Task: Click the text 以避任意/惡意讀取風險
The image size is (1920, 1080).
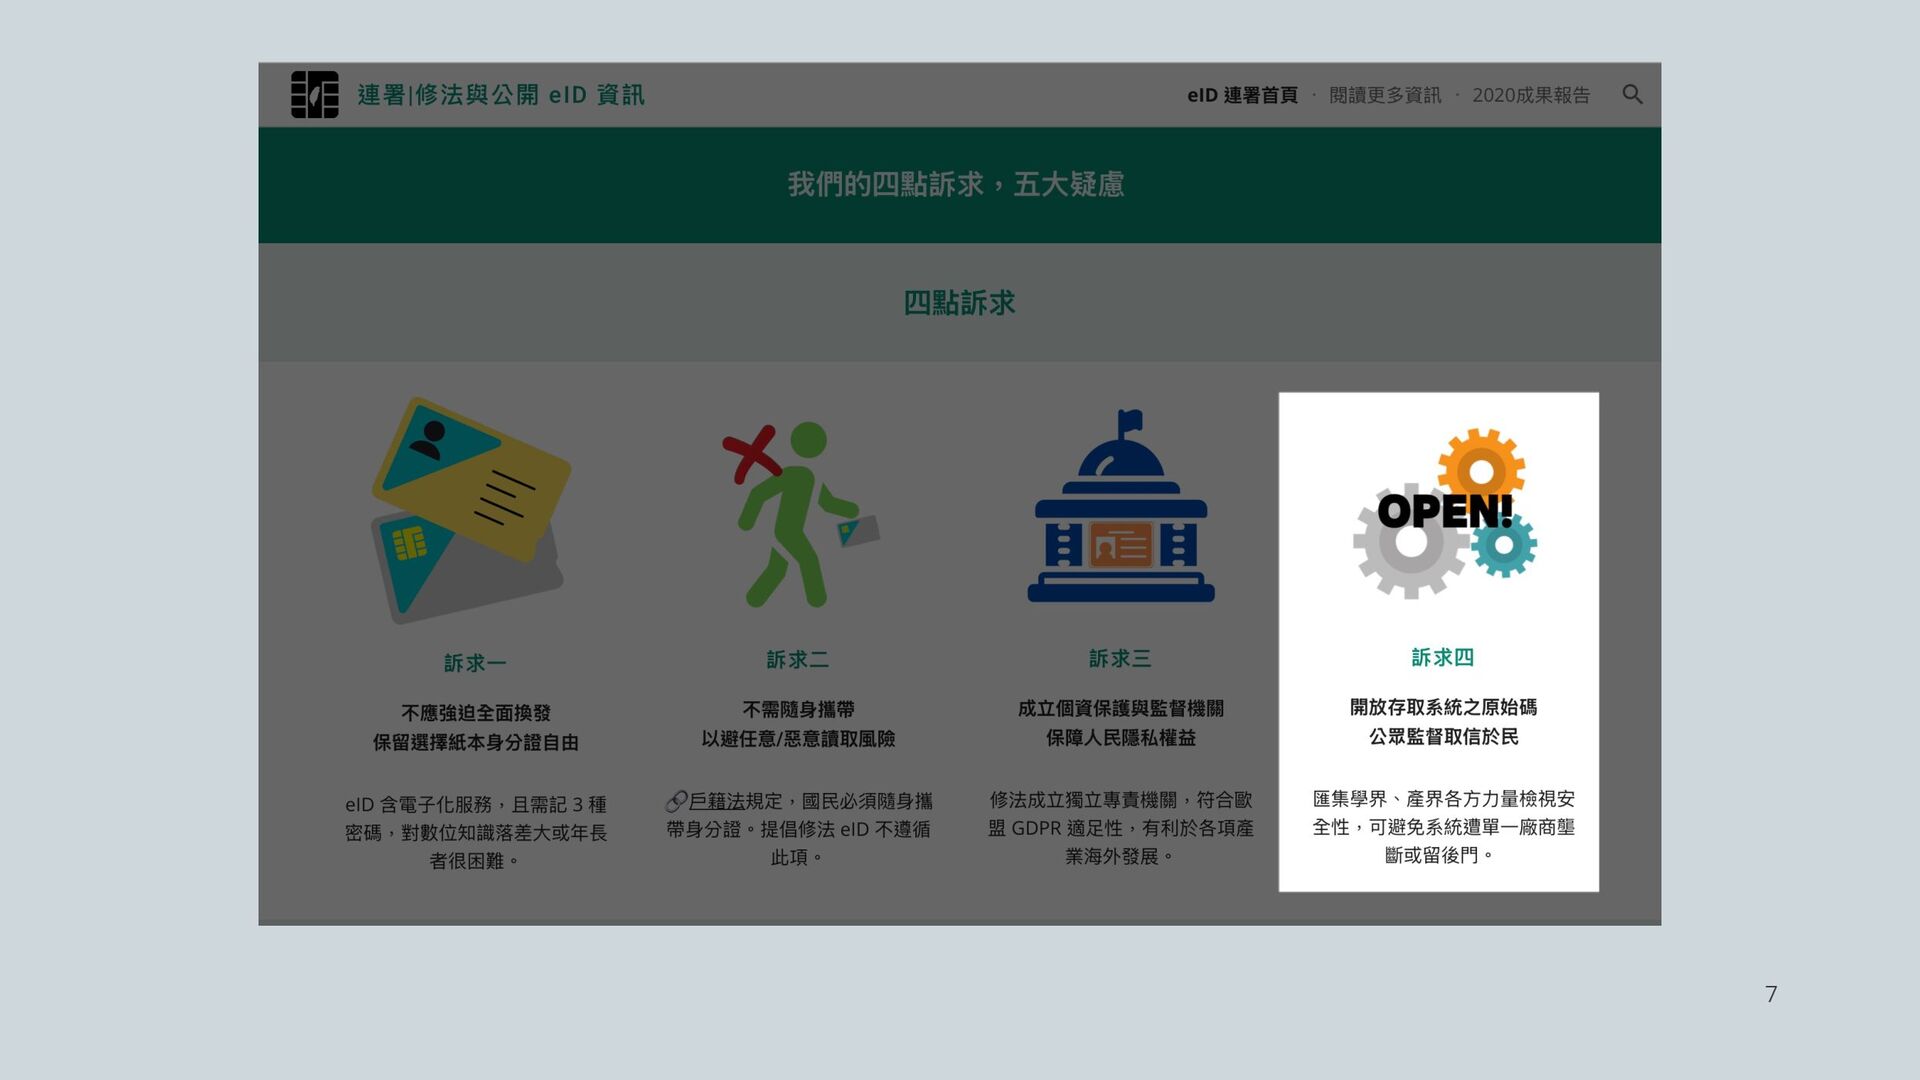Action: click(x=798, y=739)
